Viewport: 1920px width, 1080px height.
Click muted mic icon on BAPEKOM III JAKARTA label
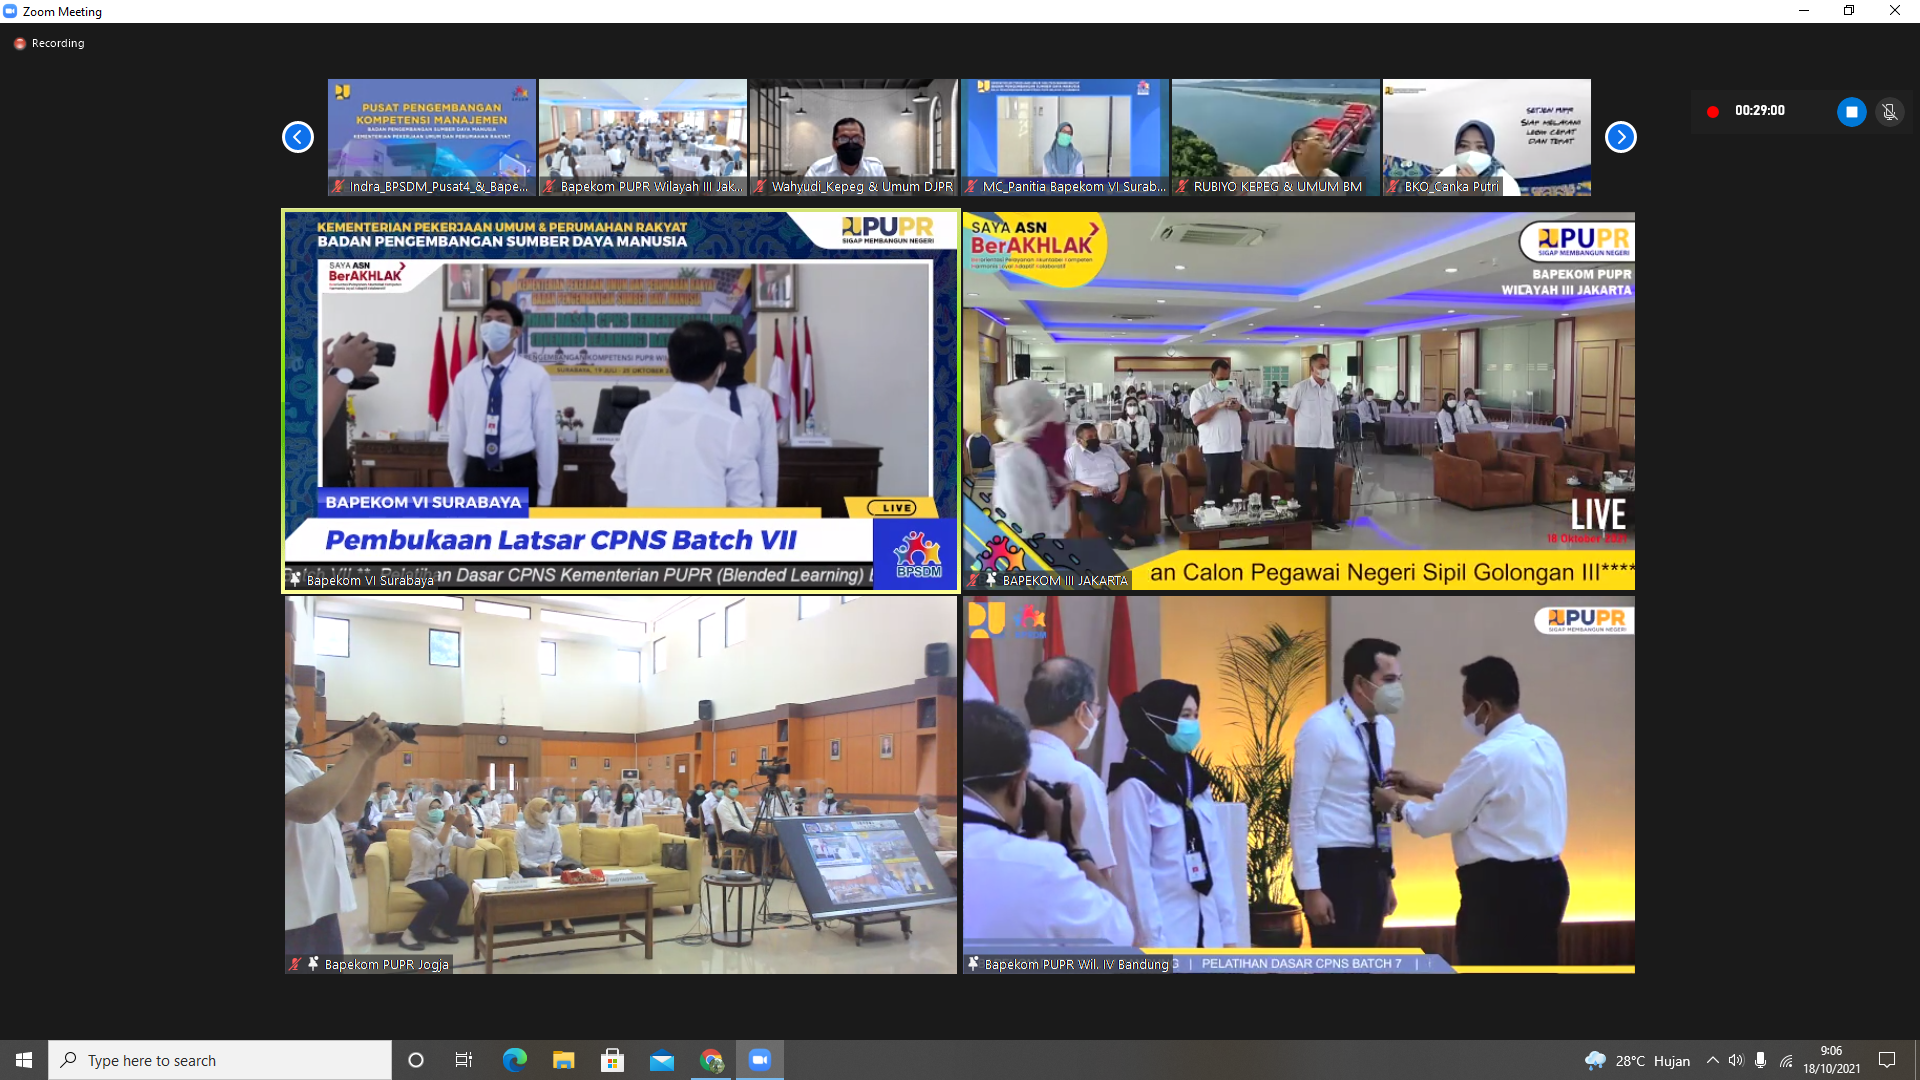pyautogui.click(x=973, y=580)
